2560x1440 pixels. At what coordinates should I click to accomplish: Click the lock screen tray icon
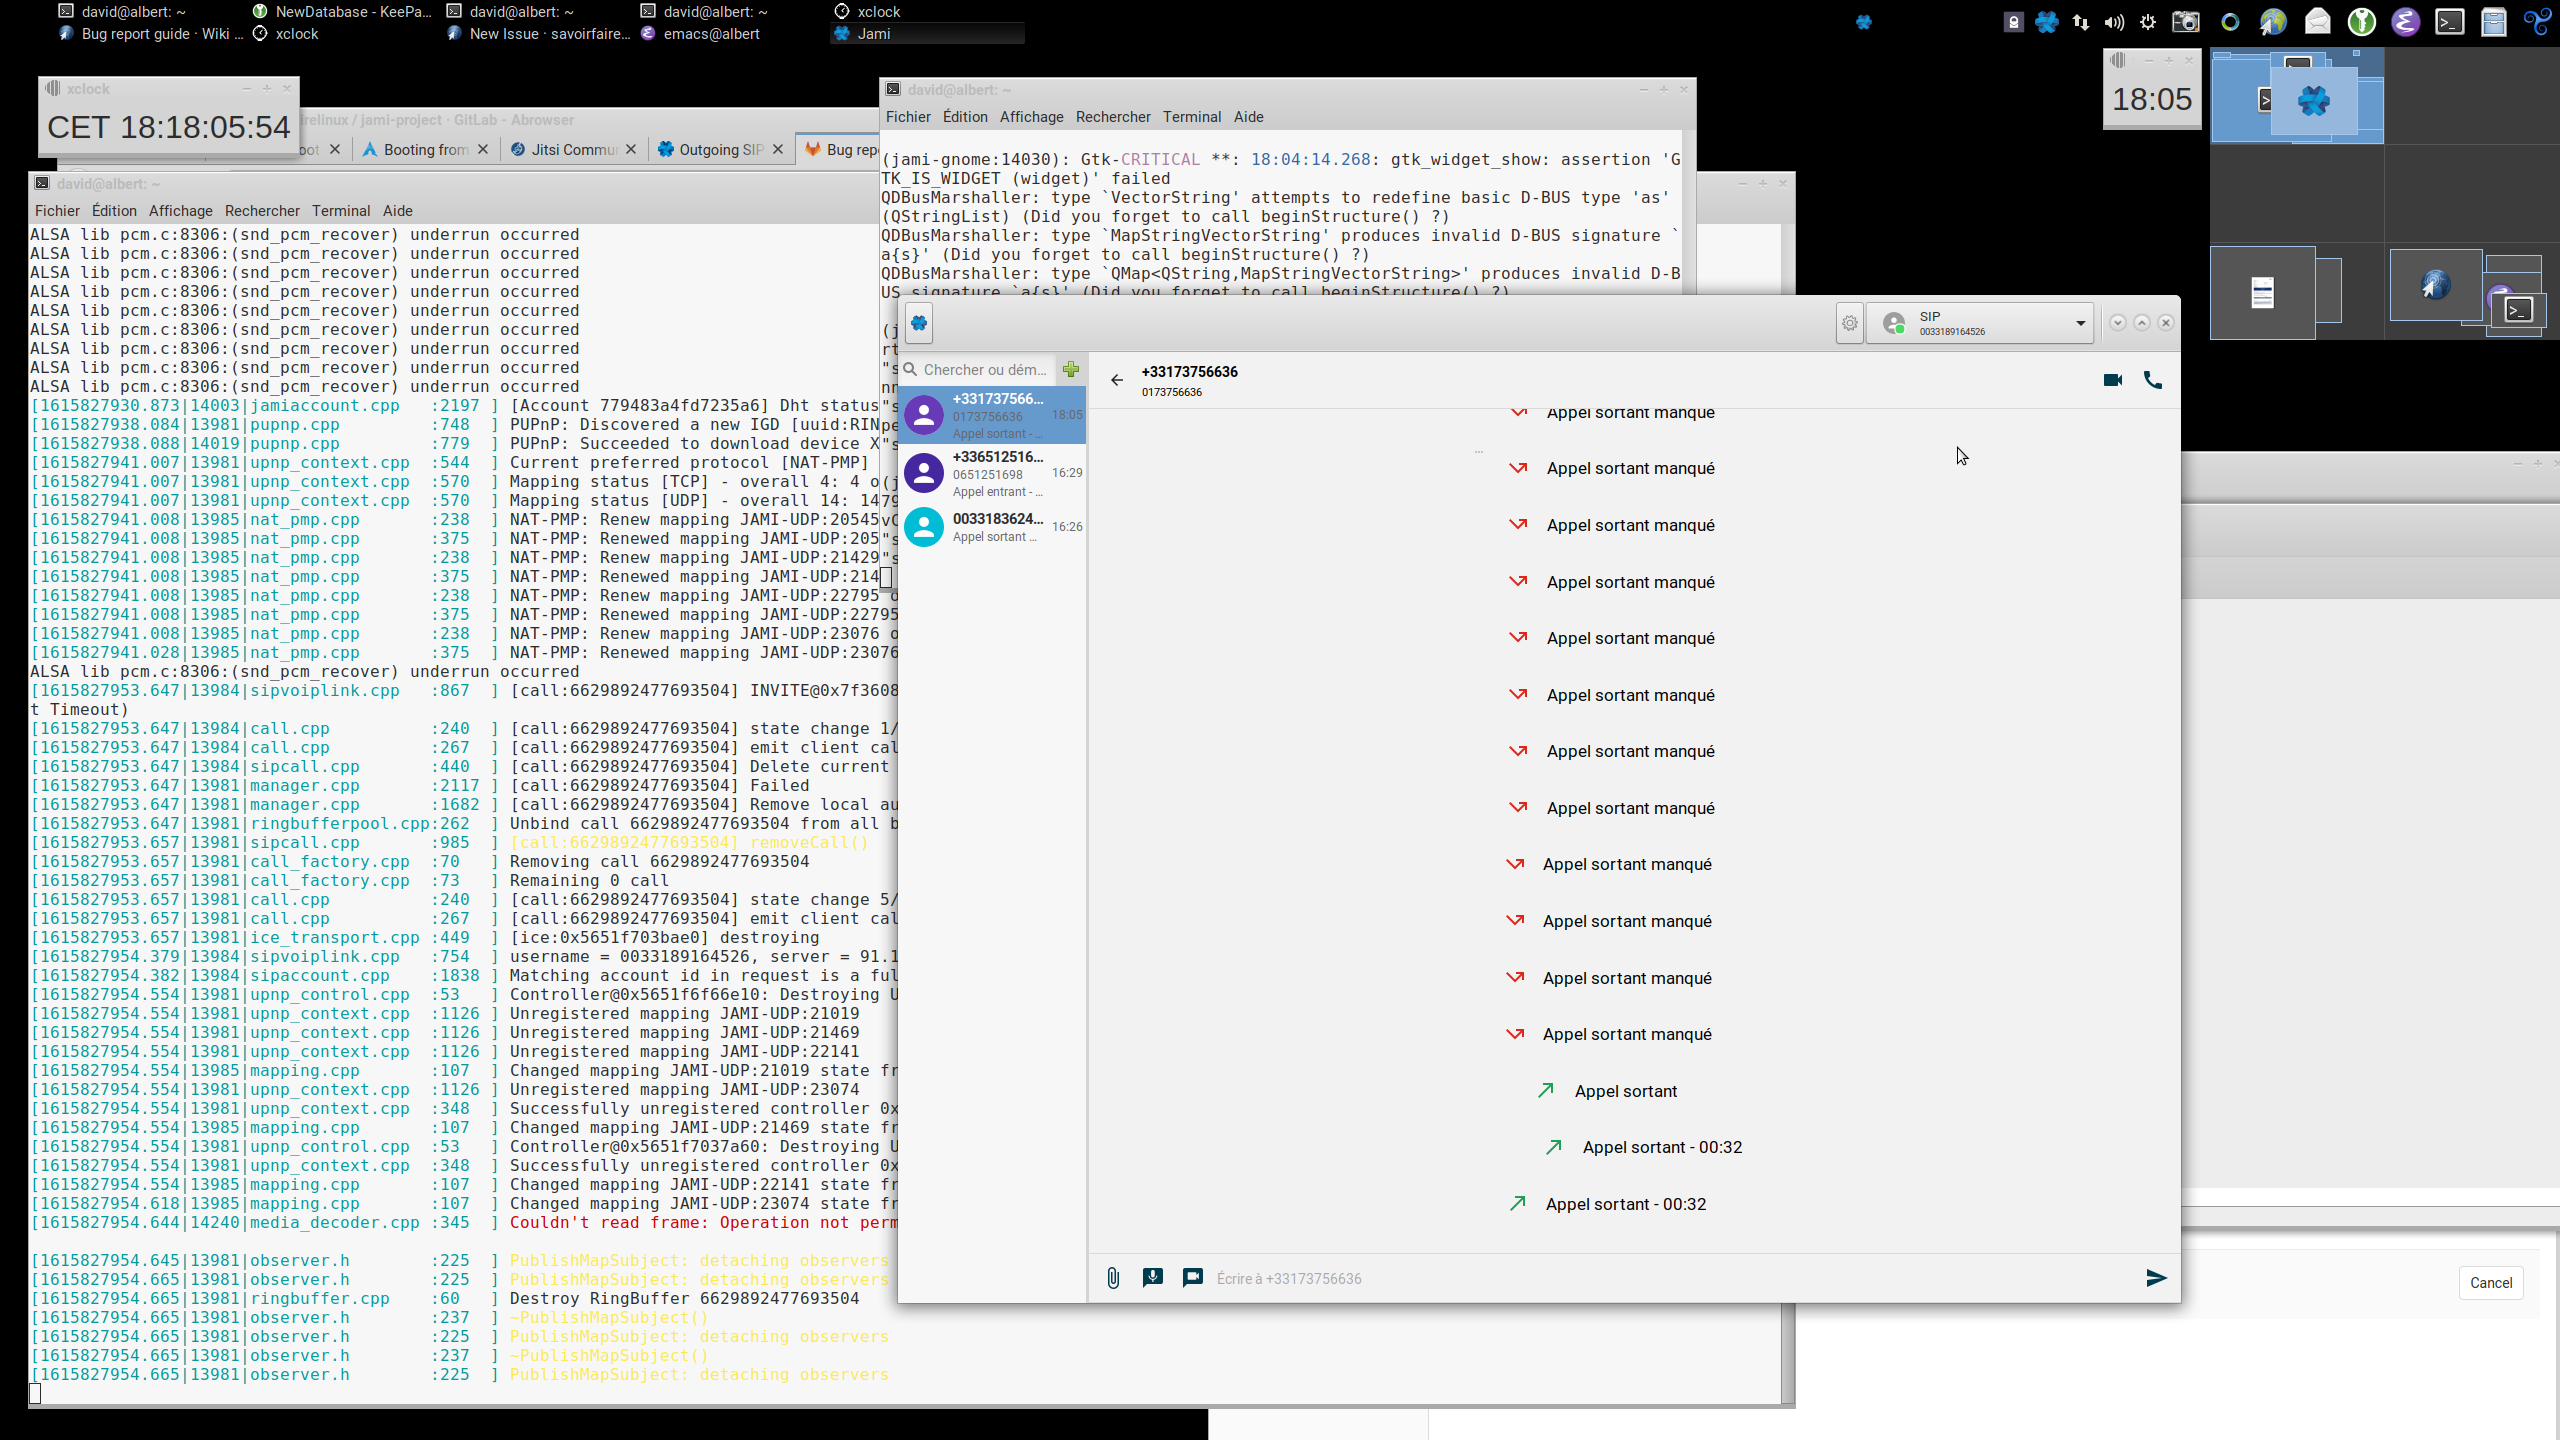point(2014,22)
